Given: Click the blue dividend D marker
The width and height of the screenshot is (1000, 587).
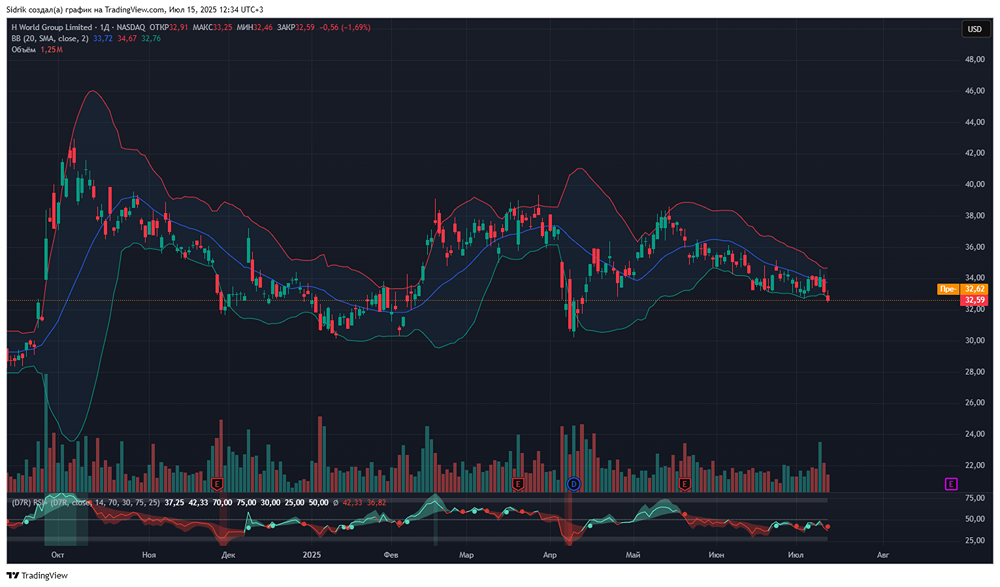Looking at the screenshot, I should coord(574,484).
